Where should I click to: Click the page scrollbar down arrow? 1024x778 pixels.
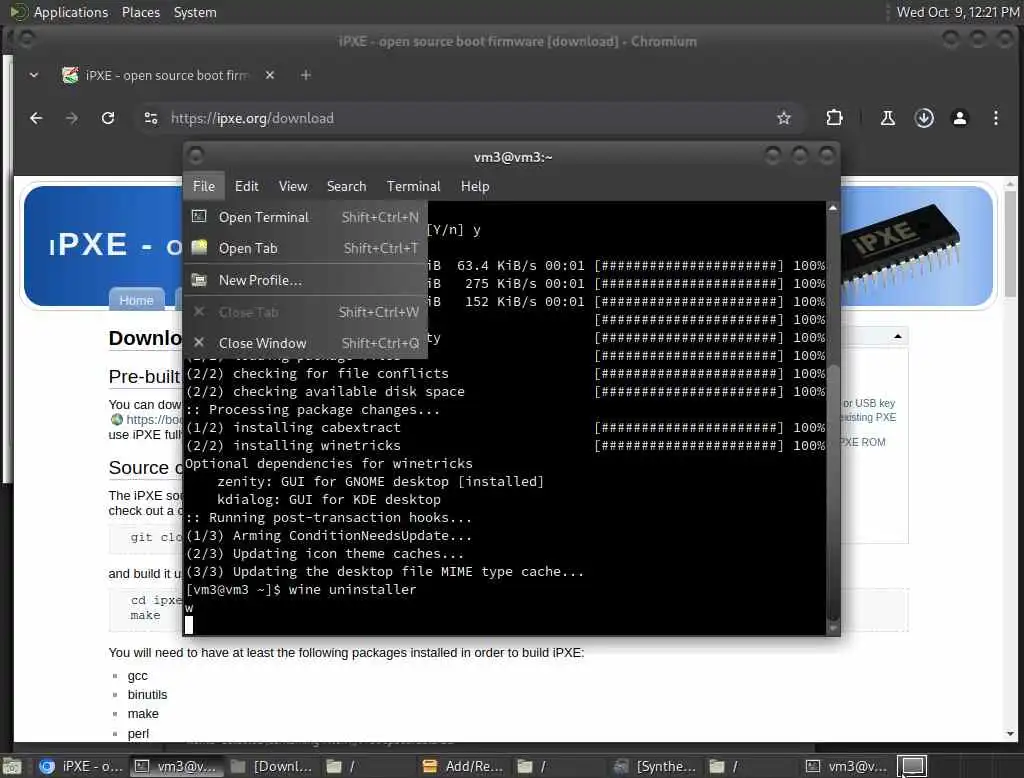point(1010,734)
